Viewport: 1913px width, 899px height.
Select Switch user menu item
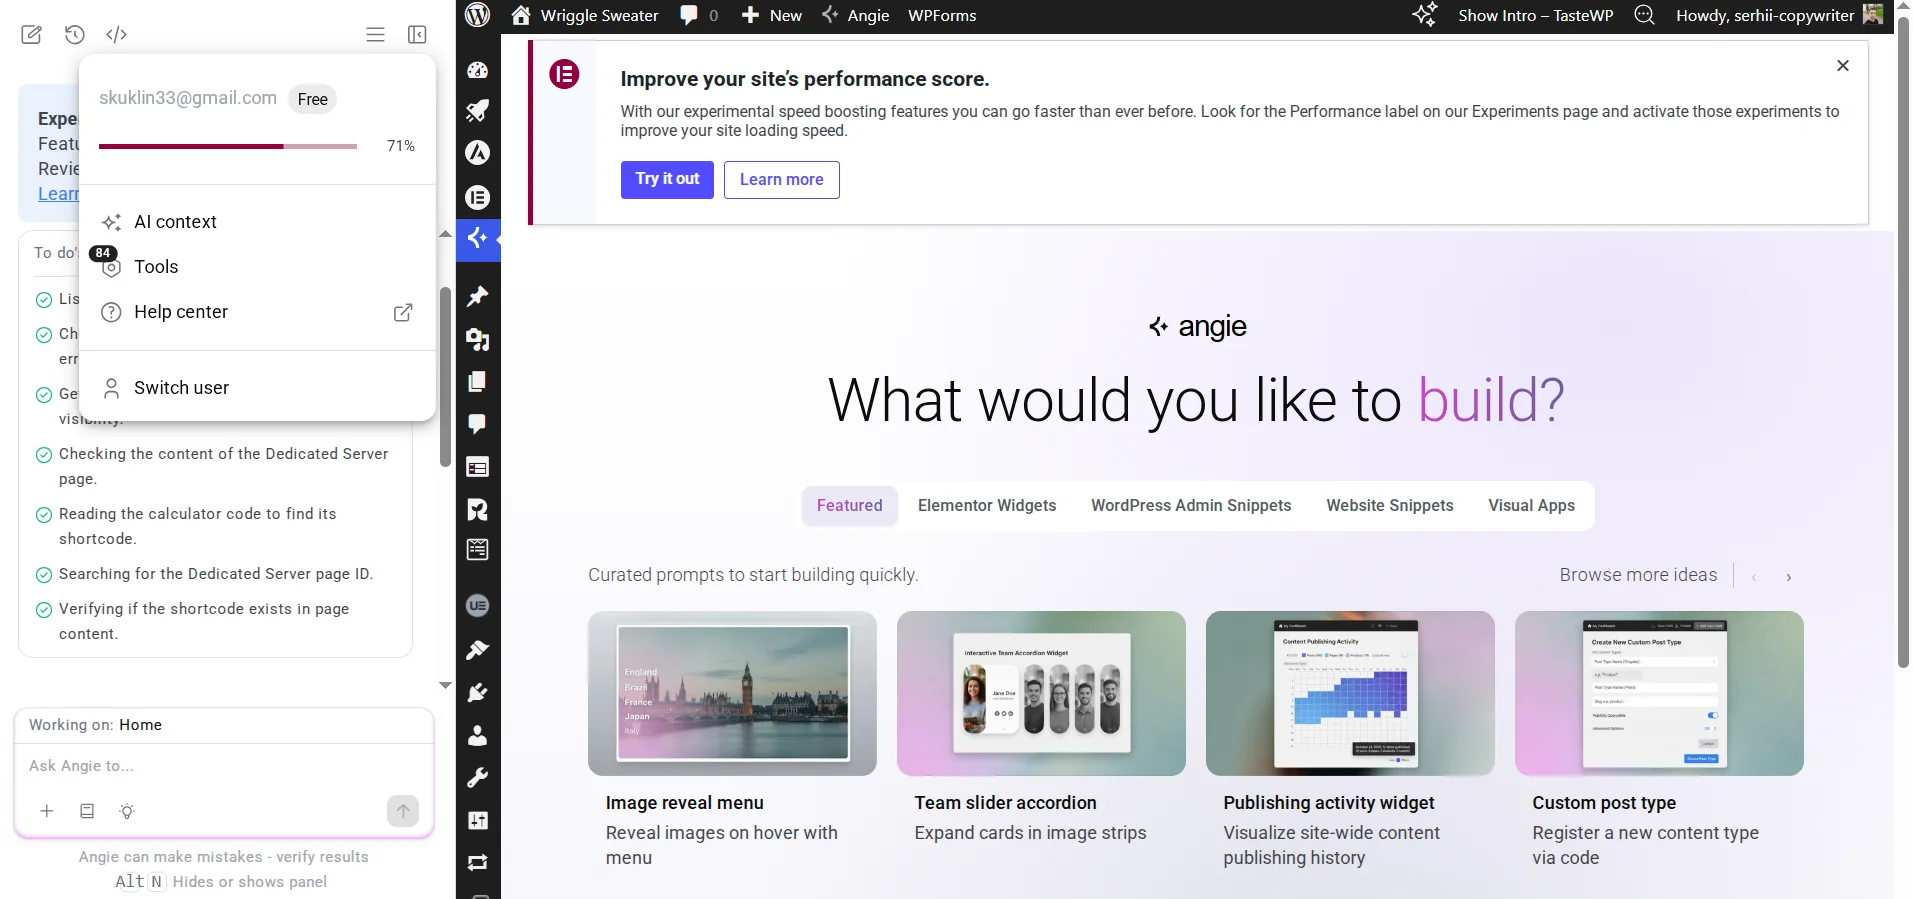tap(257, 388)
